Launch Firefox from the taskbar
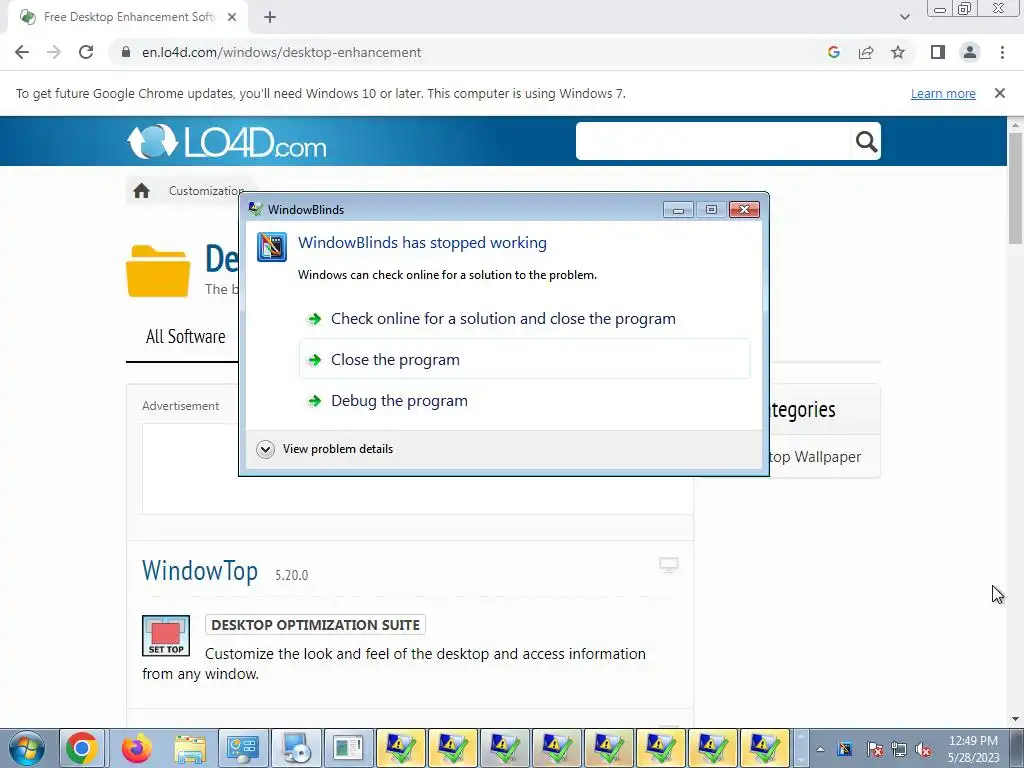 point(136,748)
